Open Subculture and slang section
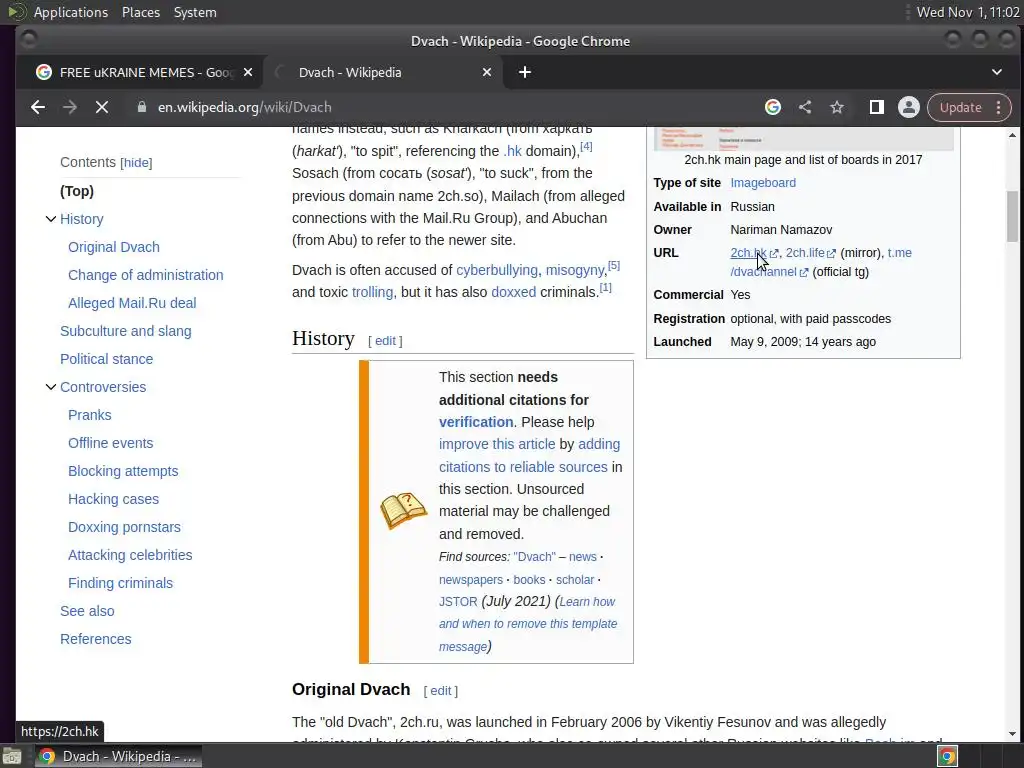 pos(125,331)
